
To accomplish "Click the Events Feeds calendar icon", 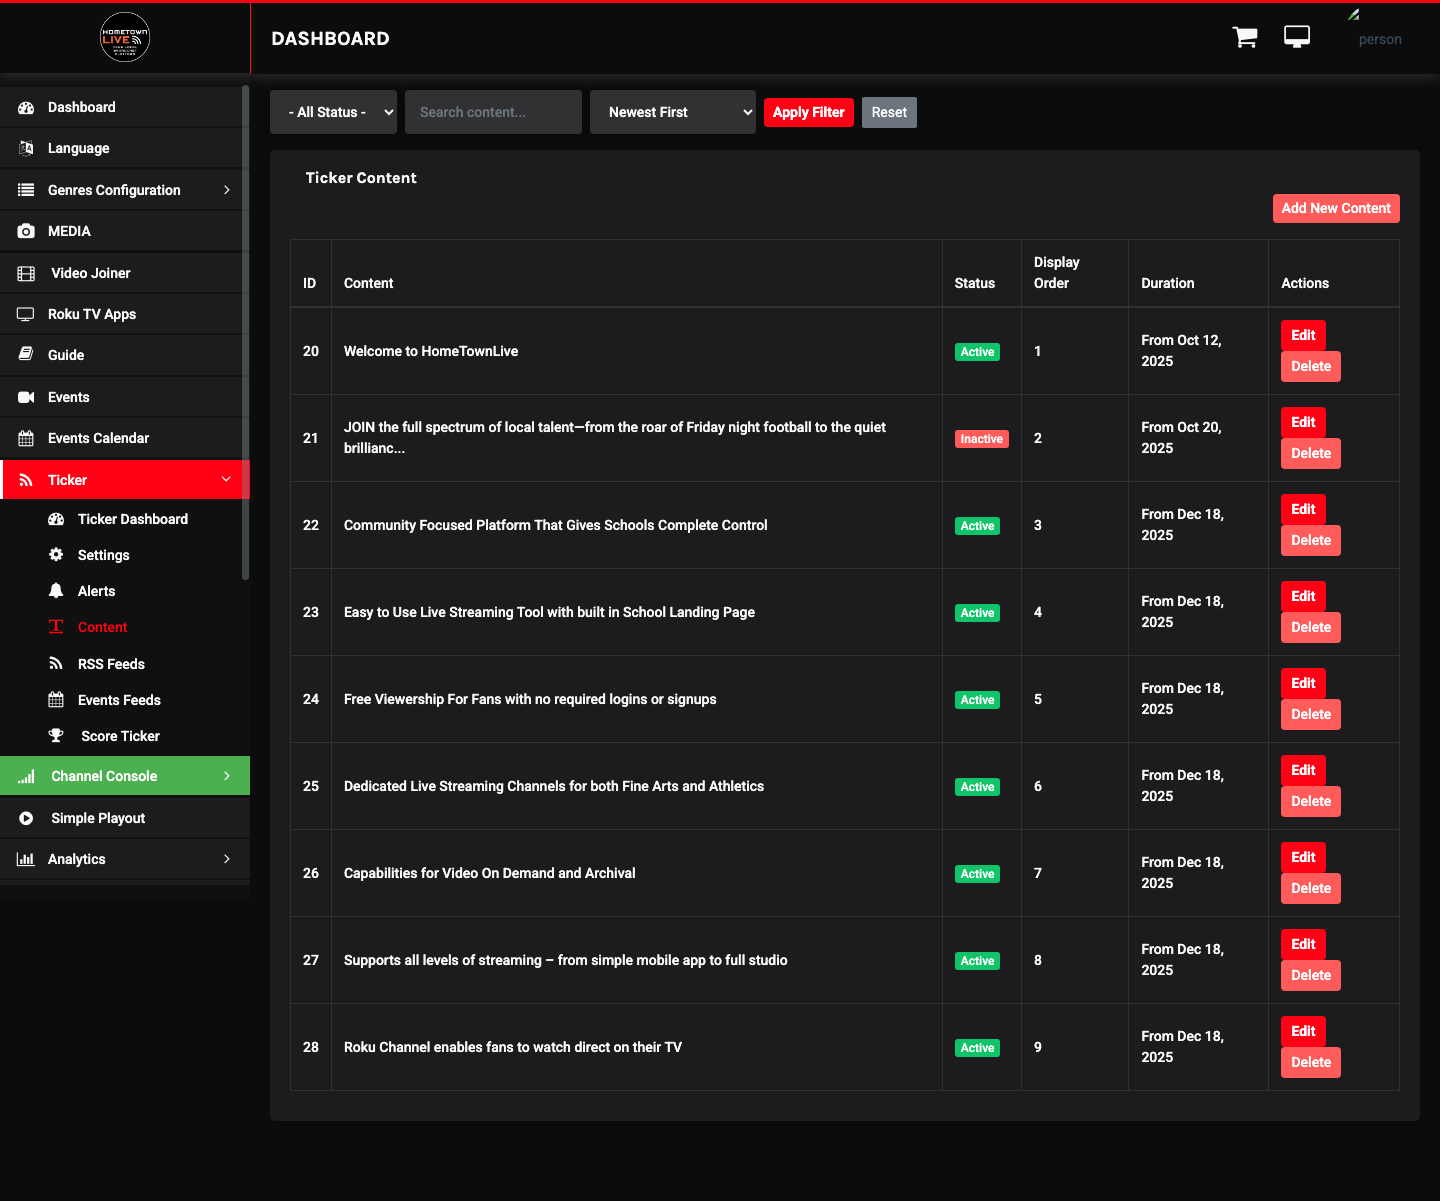I will 56,700.
